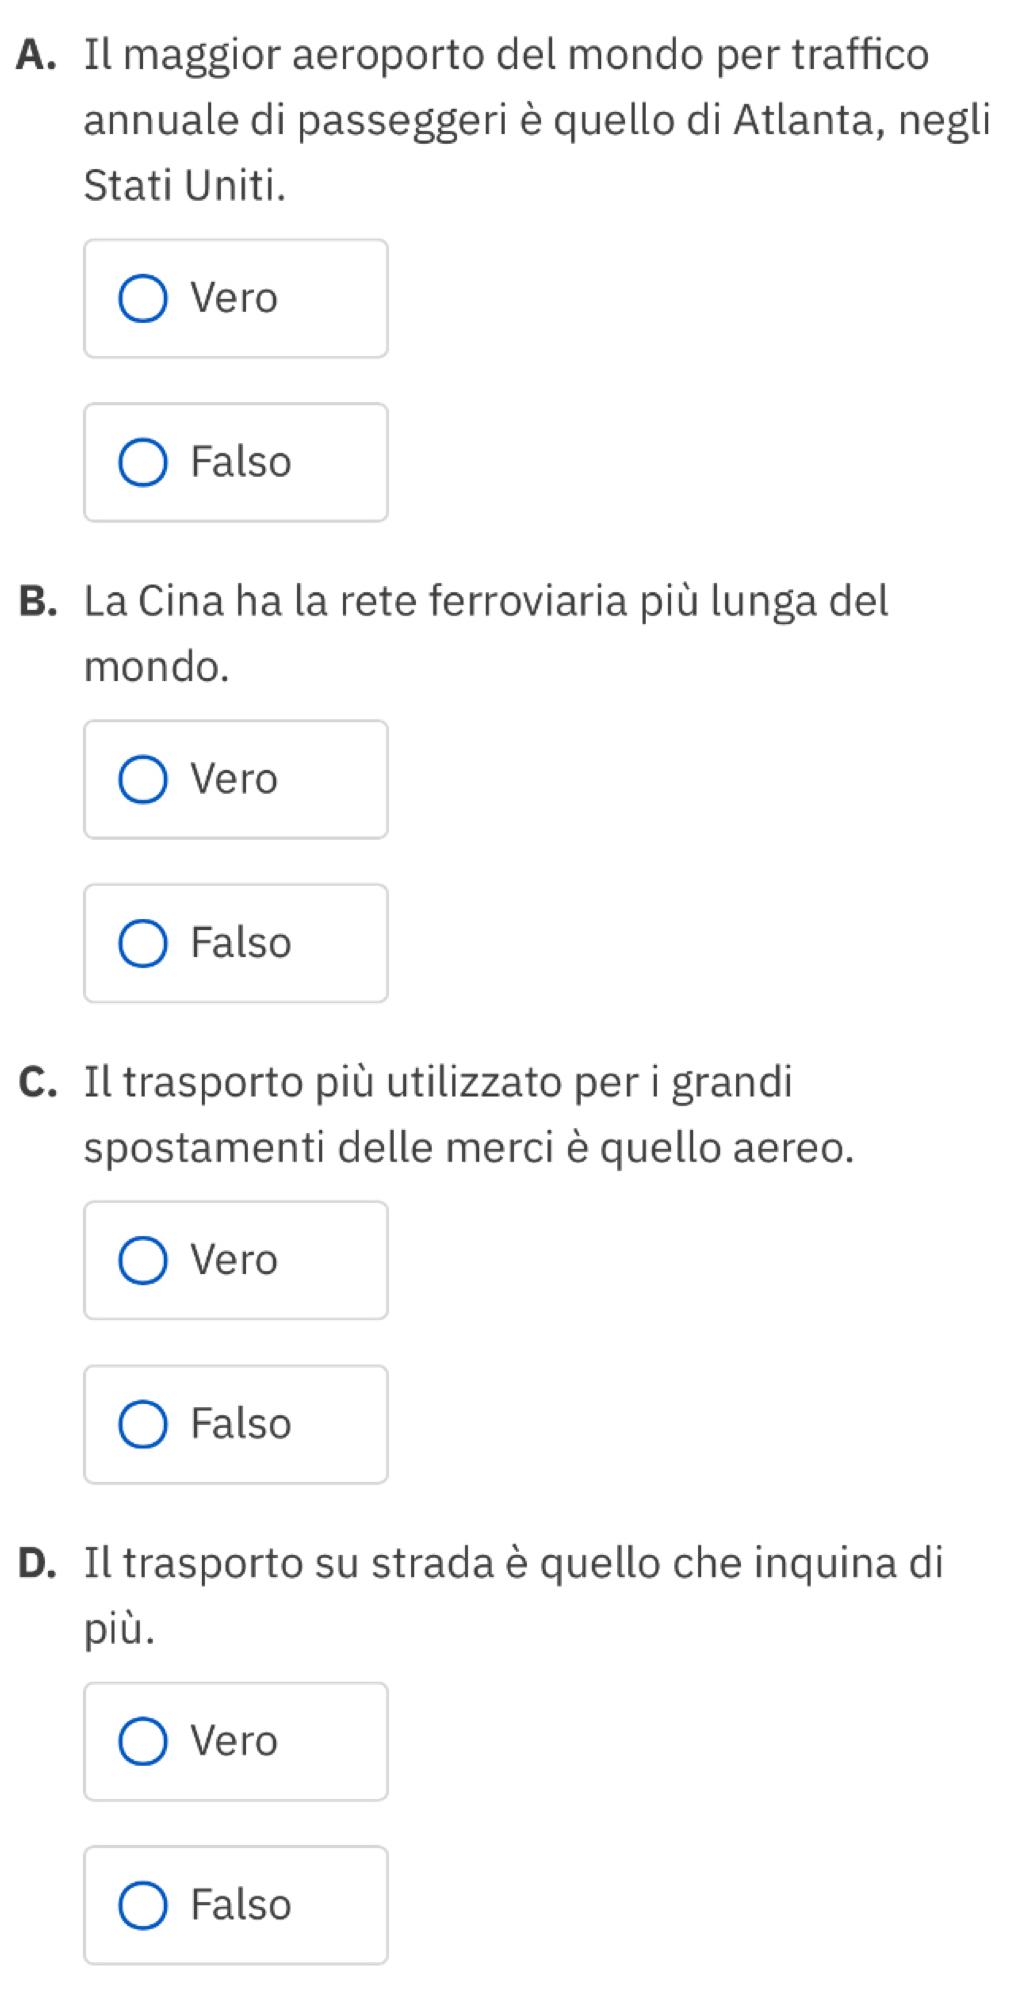Screen dimensions: 1016x2009
Task: Click the statement text about goods transport by air
Action: [468, 1114]
